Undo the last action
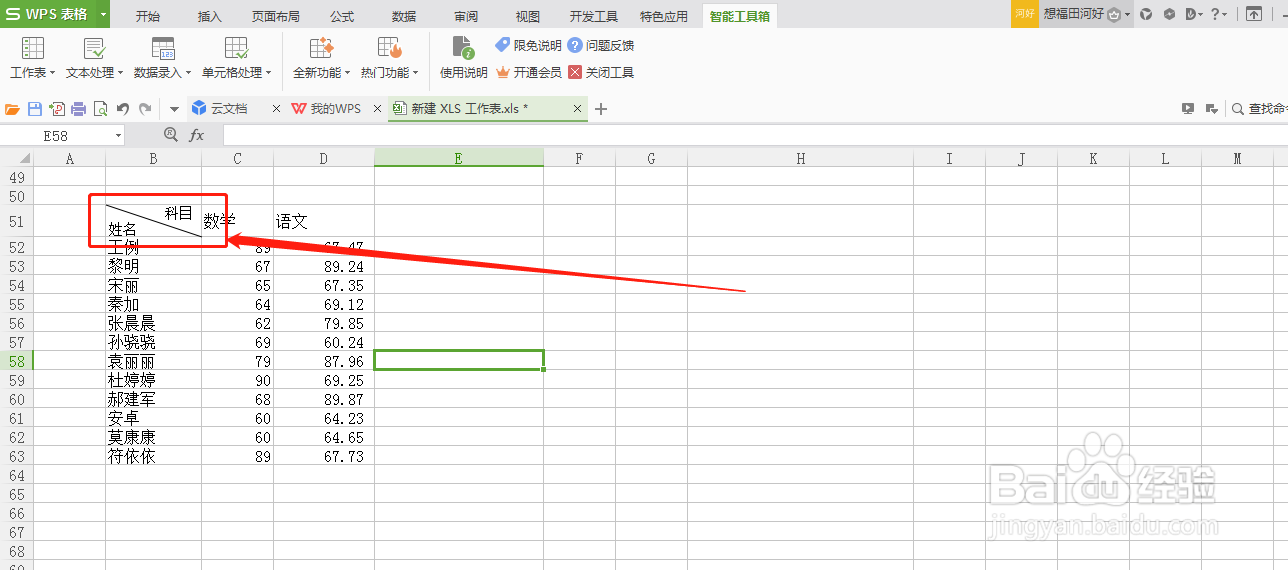The width and height of the screenshot is (1288, 570). click(123, 109)
